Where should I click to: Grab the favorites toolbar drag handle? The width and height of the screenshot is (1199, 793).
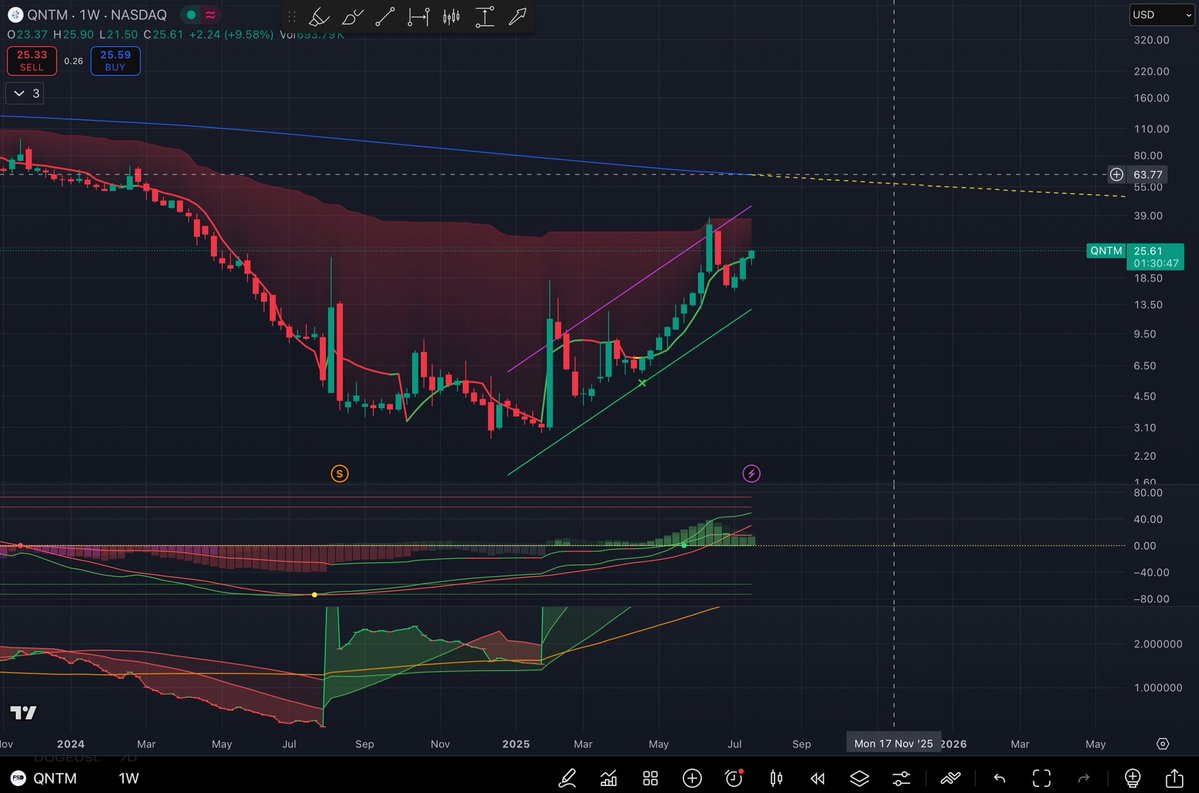(291, 16)
